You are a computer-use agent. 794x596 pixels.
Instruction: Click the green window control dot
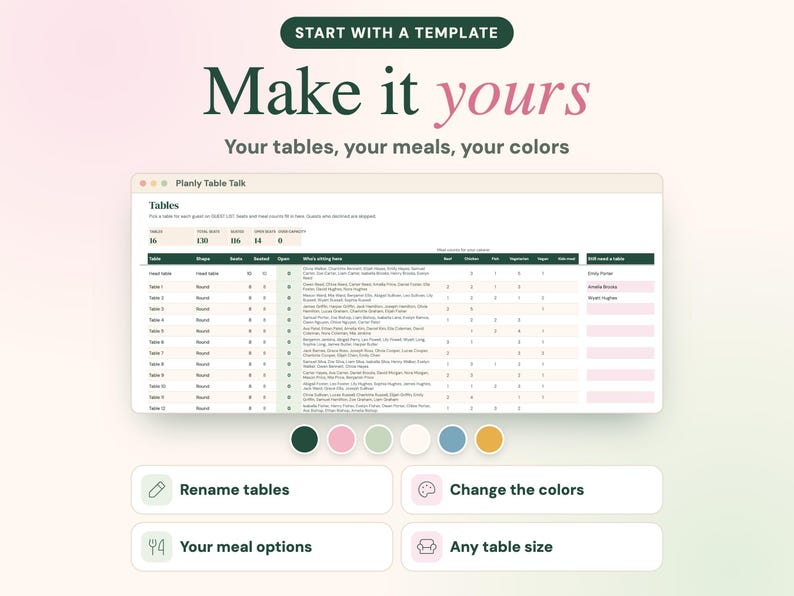pyautogui.click(x=164, y=183)
